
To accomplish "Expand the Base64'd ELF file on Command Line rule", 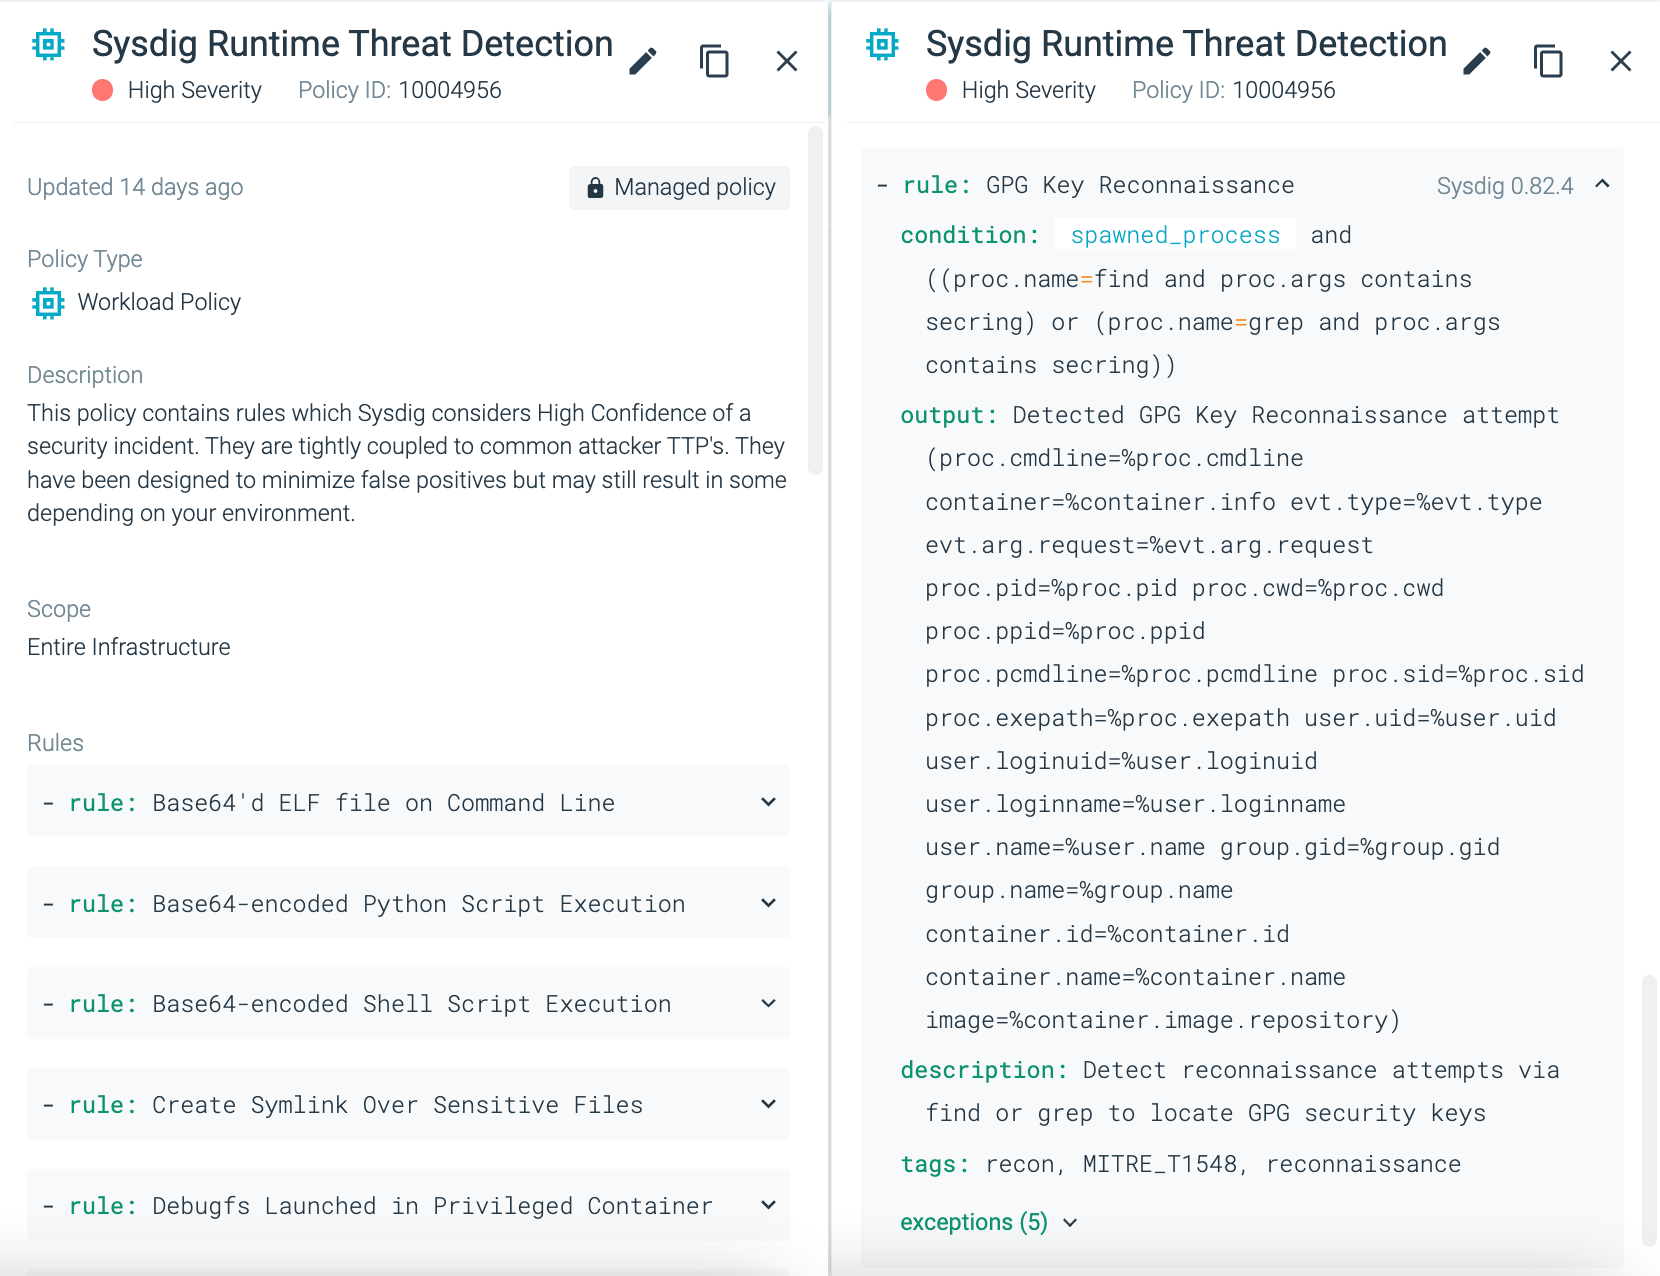I will coord(768,802).
